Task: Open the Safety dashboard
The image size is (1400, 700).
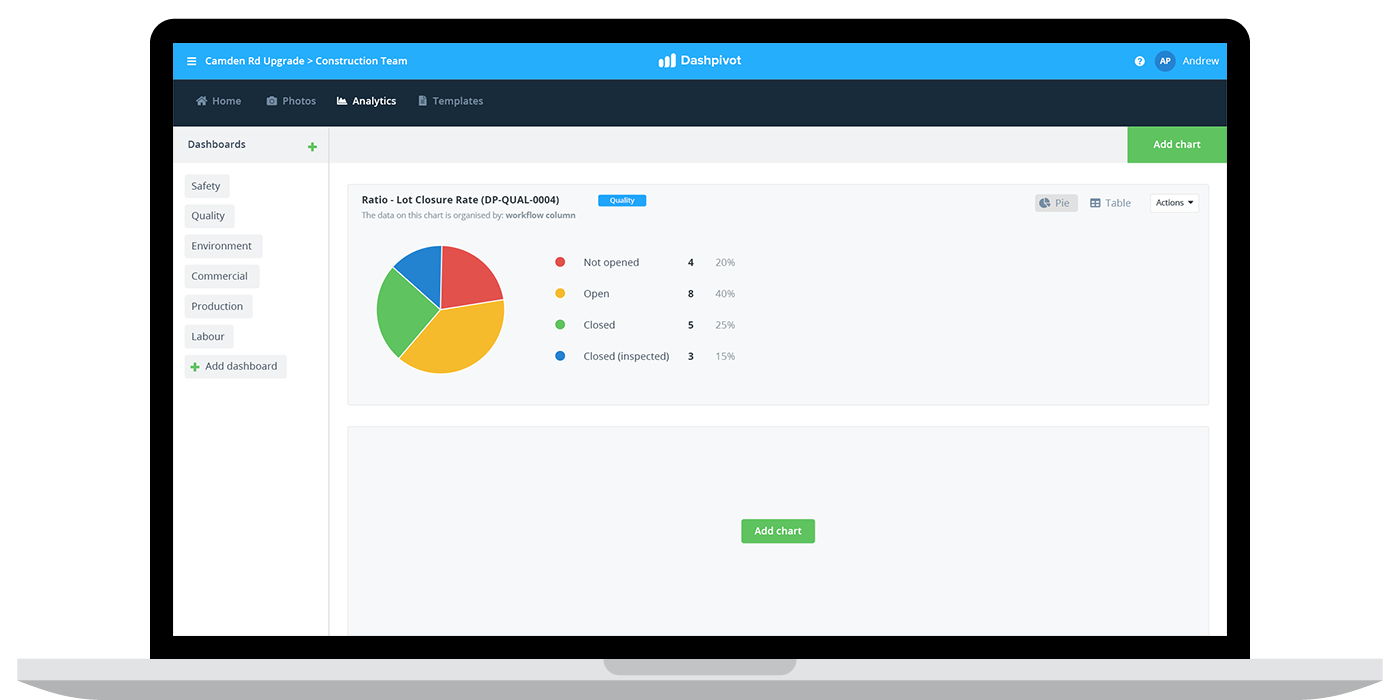Action: (x=206, y=186)
